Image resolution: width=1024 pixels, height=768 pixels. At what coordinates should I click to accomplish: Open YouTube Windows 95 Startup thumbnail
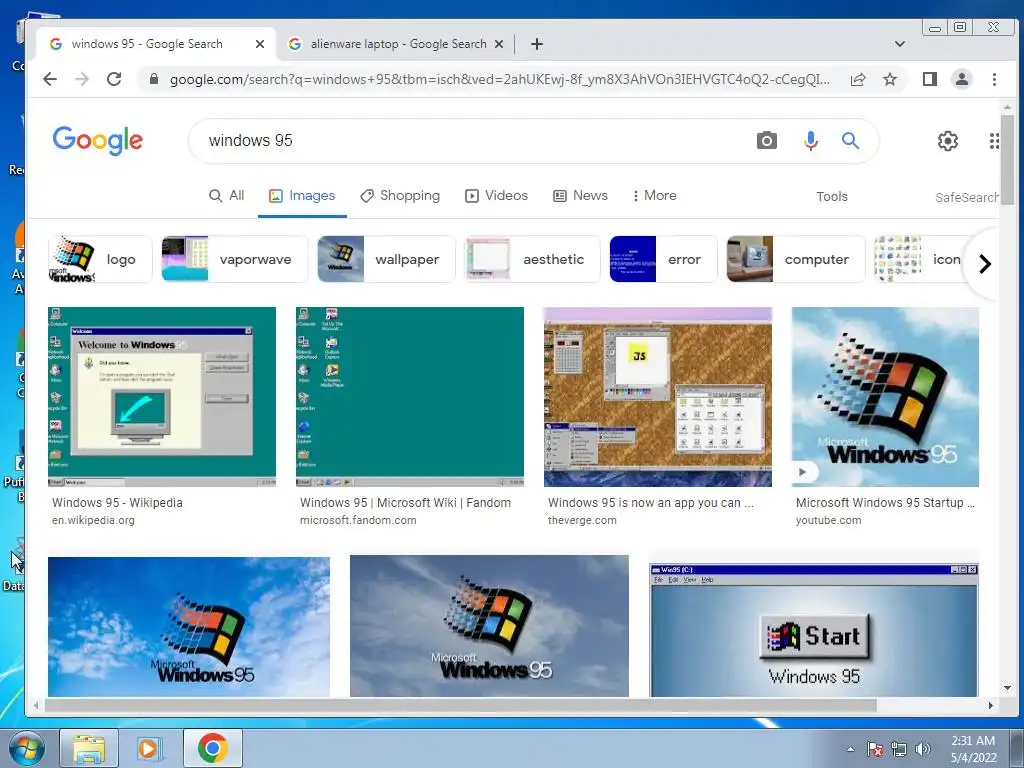click(885, 397)
